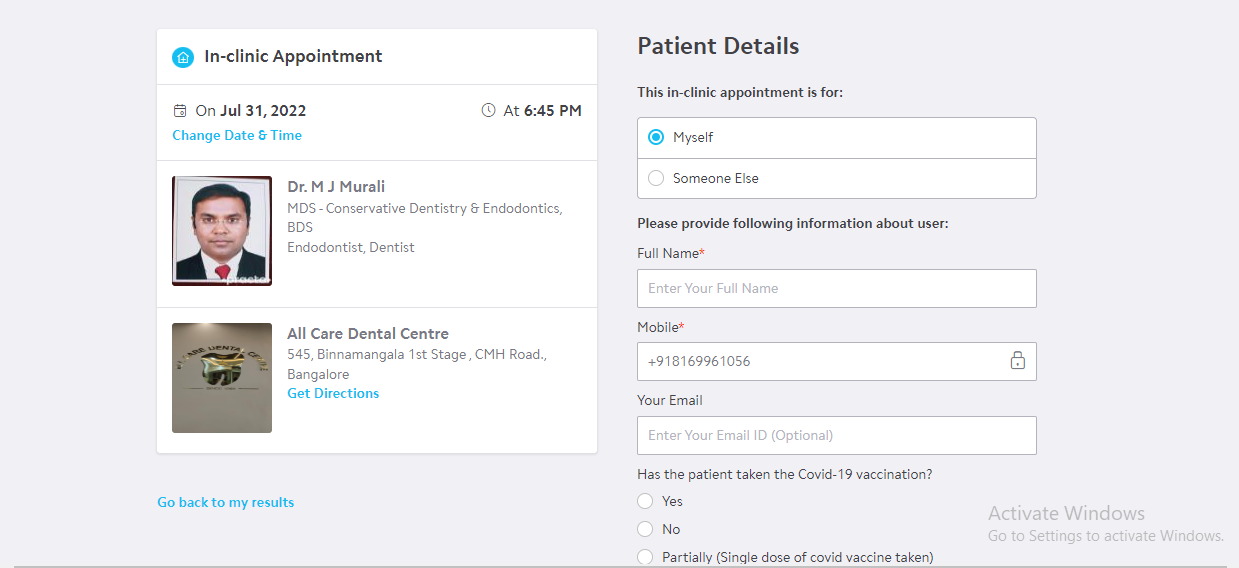Click the Full Name input field
This screenshot has height=568, width=1239.
(x=836, y=288)
